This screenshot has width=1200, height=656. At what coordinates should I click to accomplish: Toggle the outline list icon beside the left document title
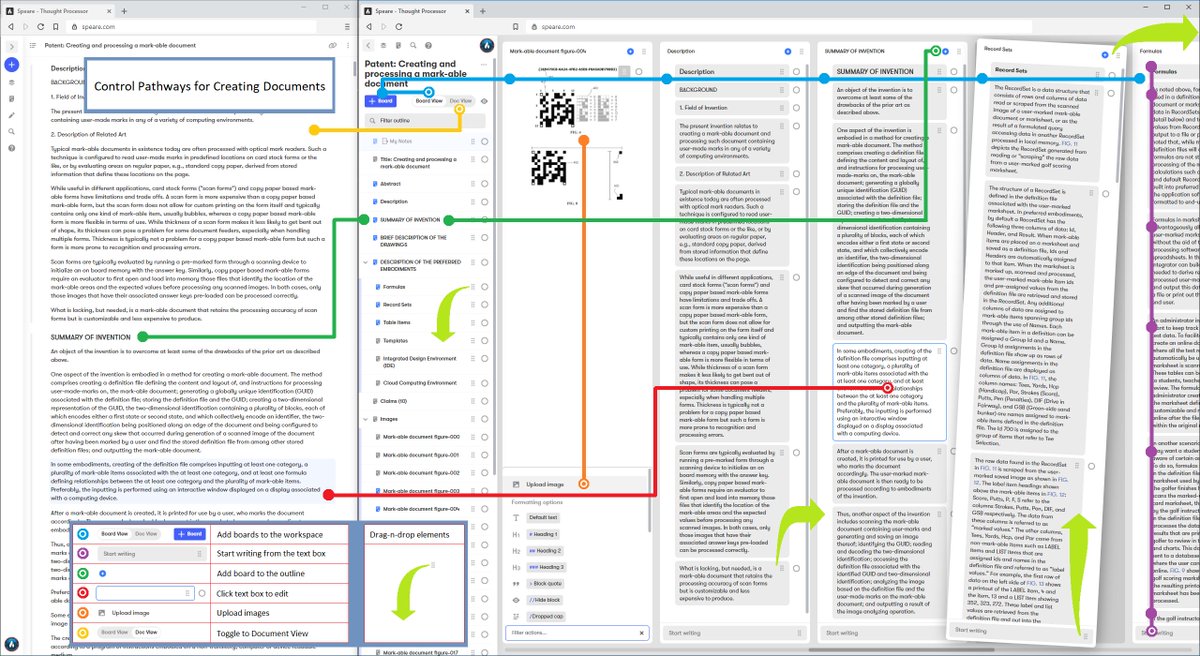tap(33, 46)
